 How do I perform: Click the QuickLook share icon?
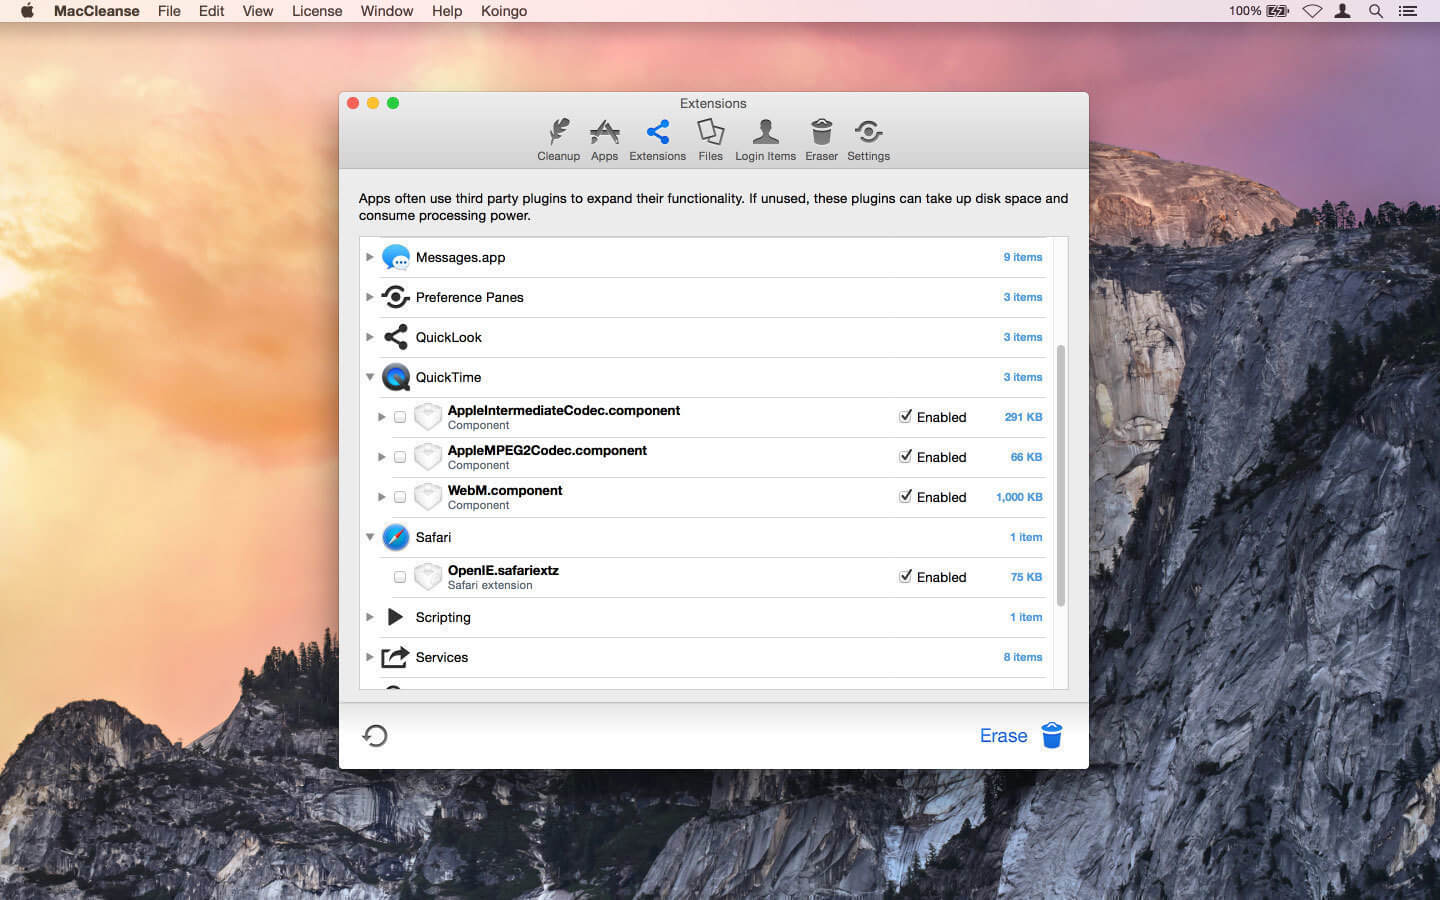coord(396,337)
